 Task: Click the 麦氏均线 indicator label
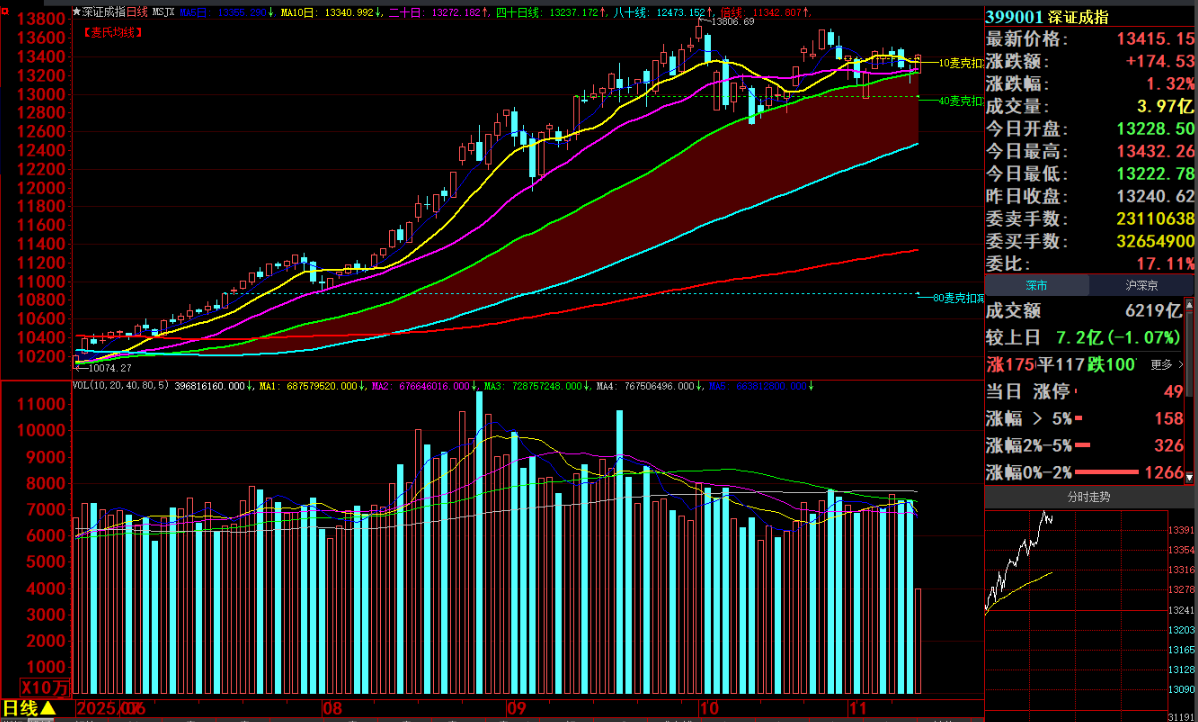108,32
